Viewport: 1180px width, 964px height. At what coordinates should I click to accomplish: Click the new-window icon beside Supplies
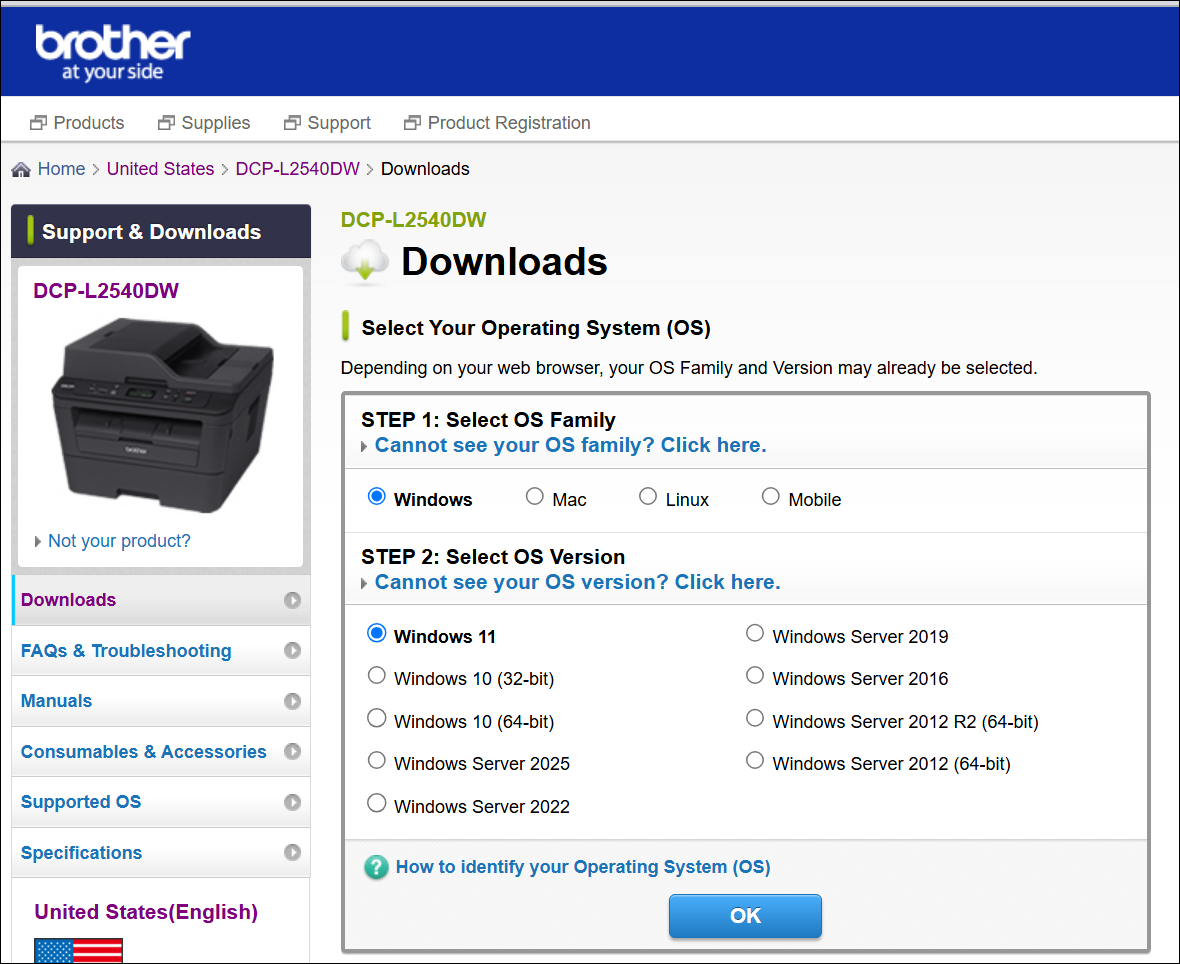pos(166,123)
